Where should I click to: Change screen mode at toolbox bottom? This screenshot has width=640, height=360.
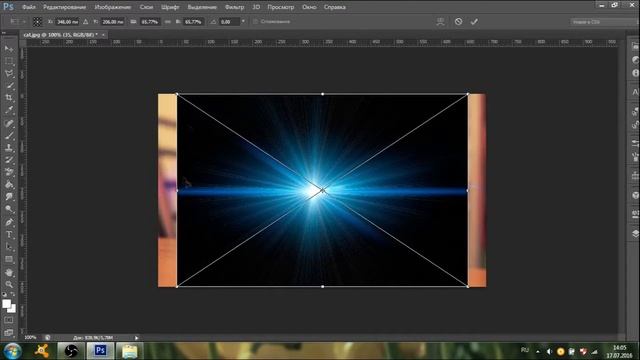coord(9,332)
